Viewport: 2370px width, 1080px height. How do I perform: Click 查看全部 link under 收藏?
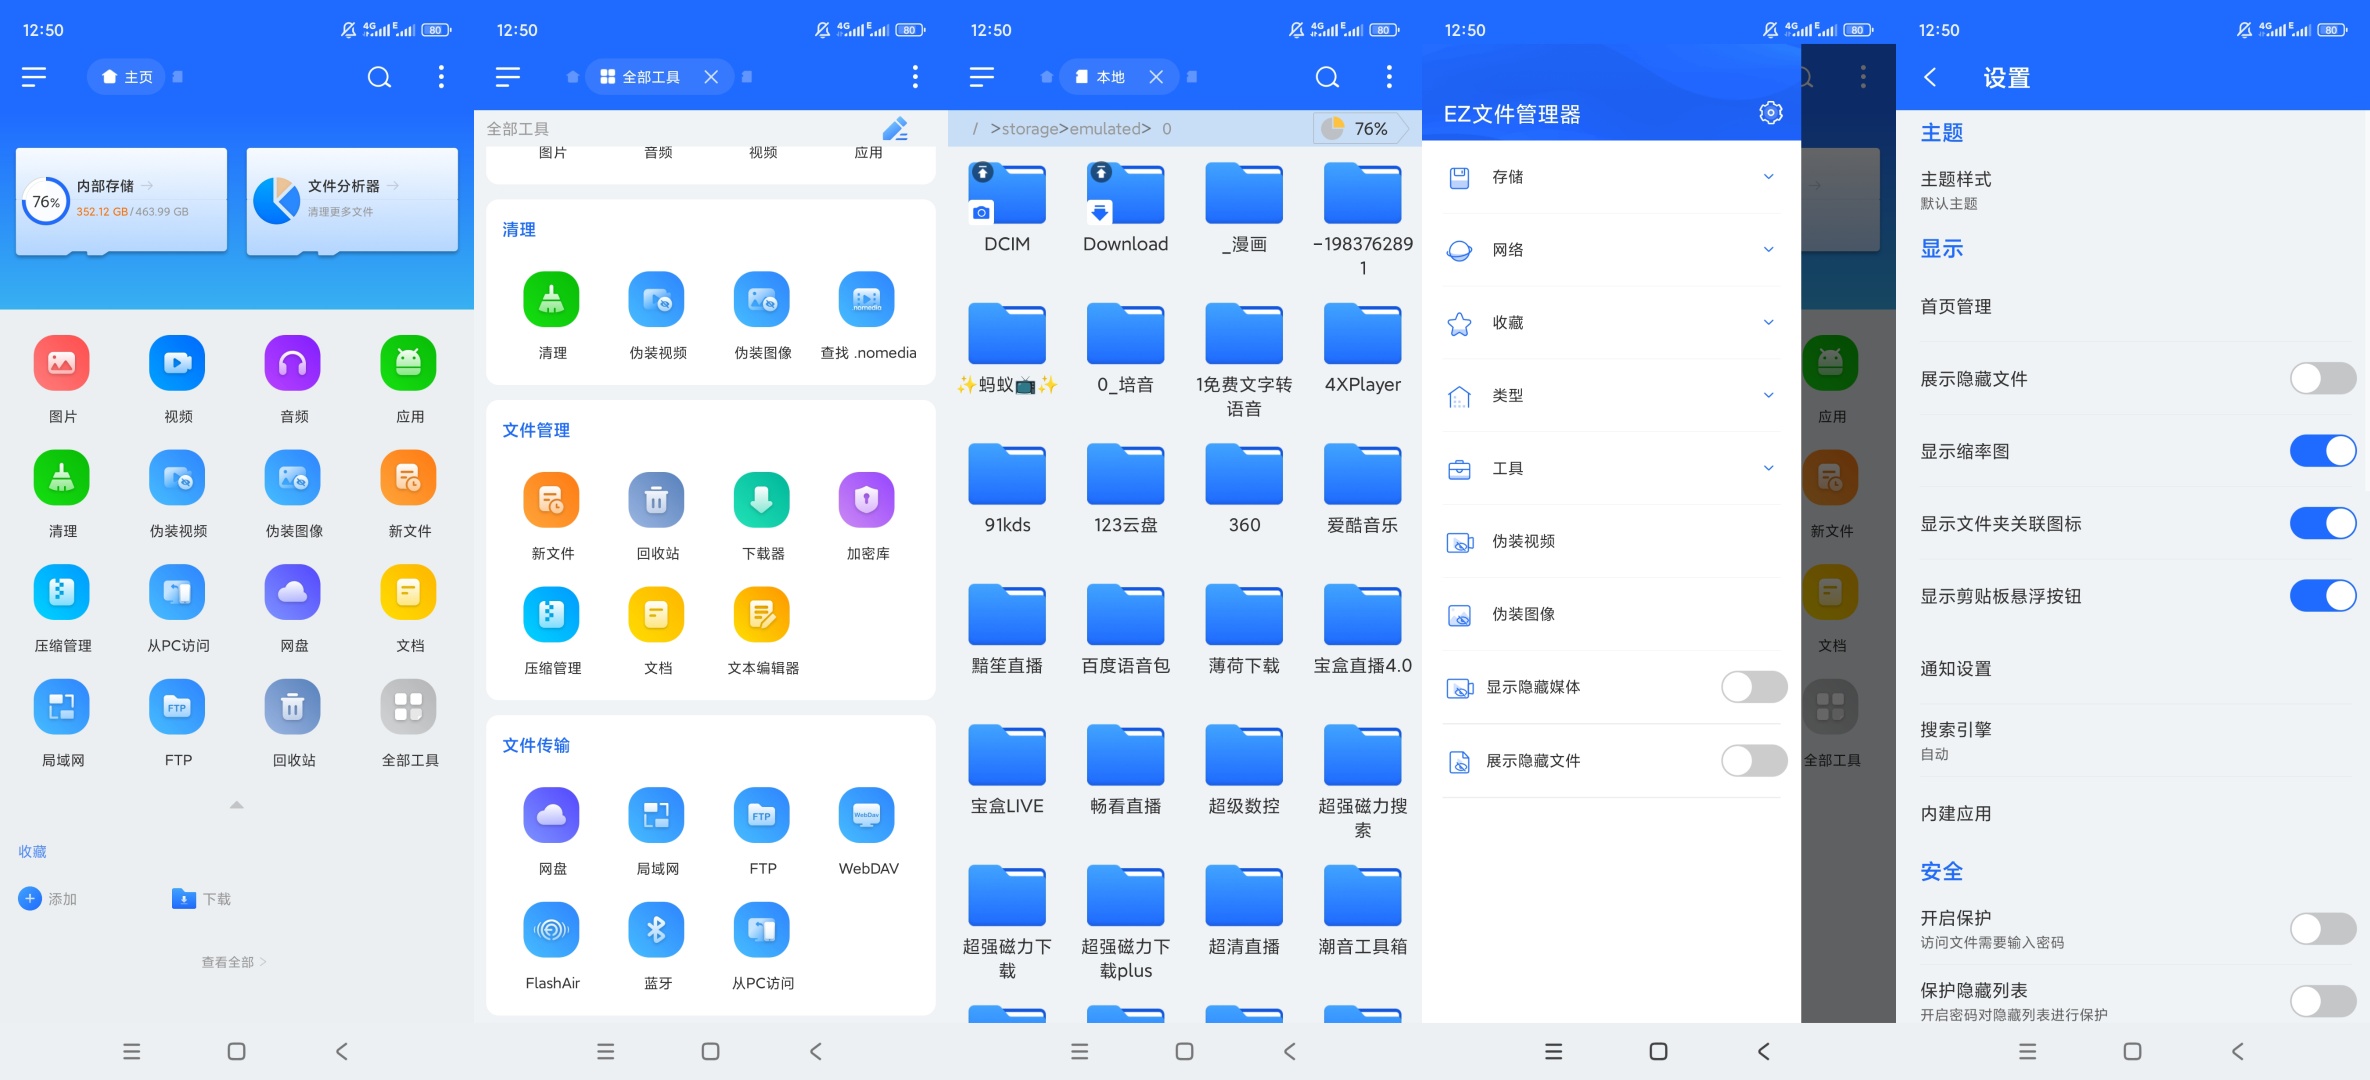tap(233, 962)
